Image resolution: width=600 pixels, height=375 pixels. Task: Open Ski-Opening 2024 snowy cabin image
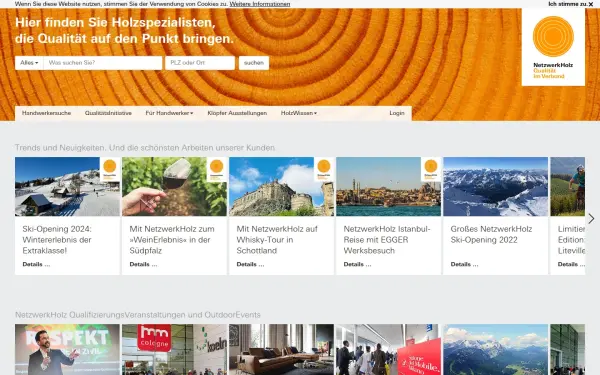coord(67,187)
